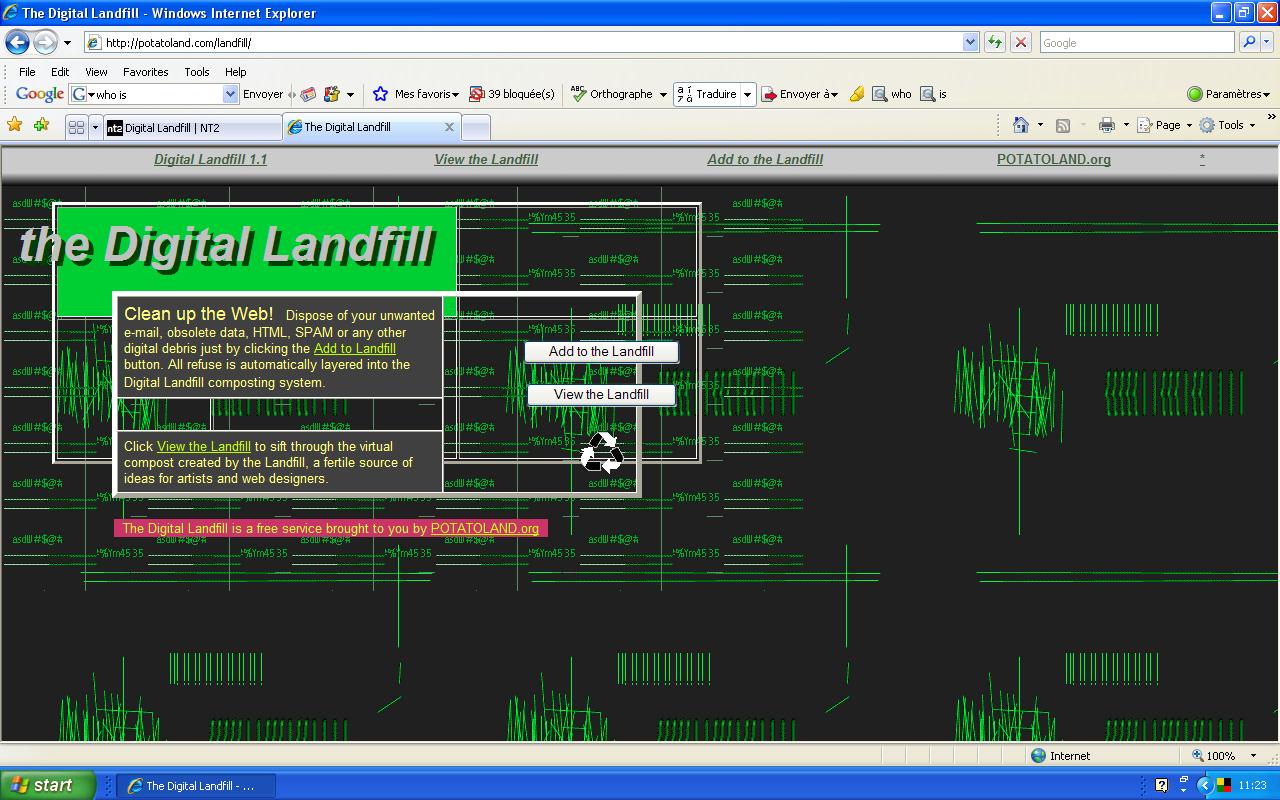Open the Traduire dropdown arrow
Screen dimensions: 1280x800
(x=747, y=94)
